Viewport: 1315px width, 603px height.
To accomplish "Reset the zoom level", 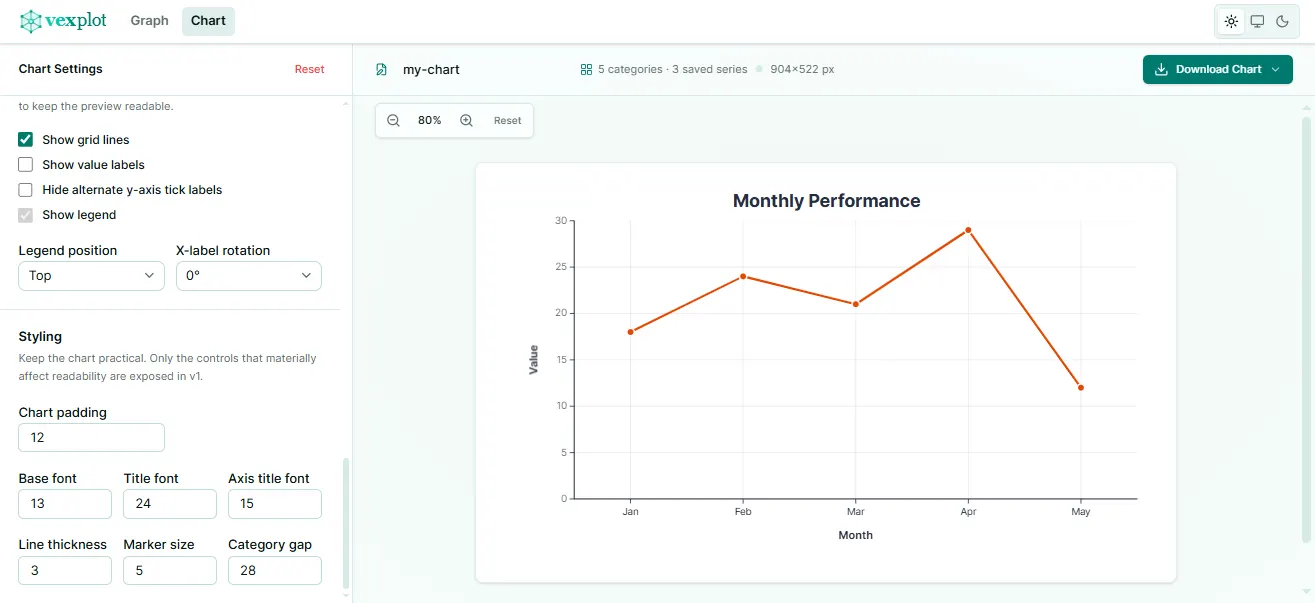I will pyautogui.click(x=507, y=120).
